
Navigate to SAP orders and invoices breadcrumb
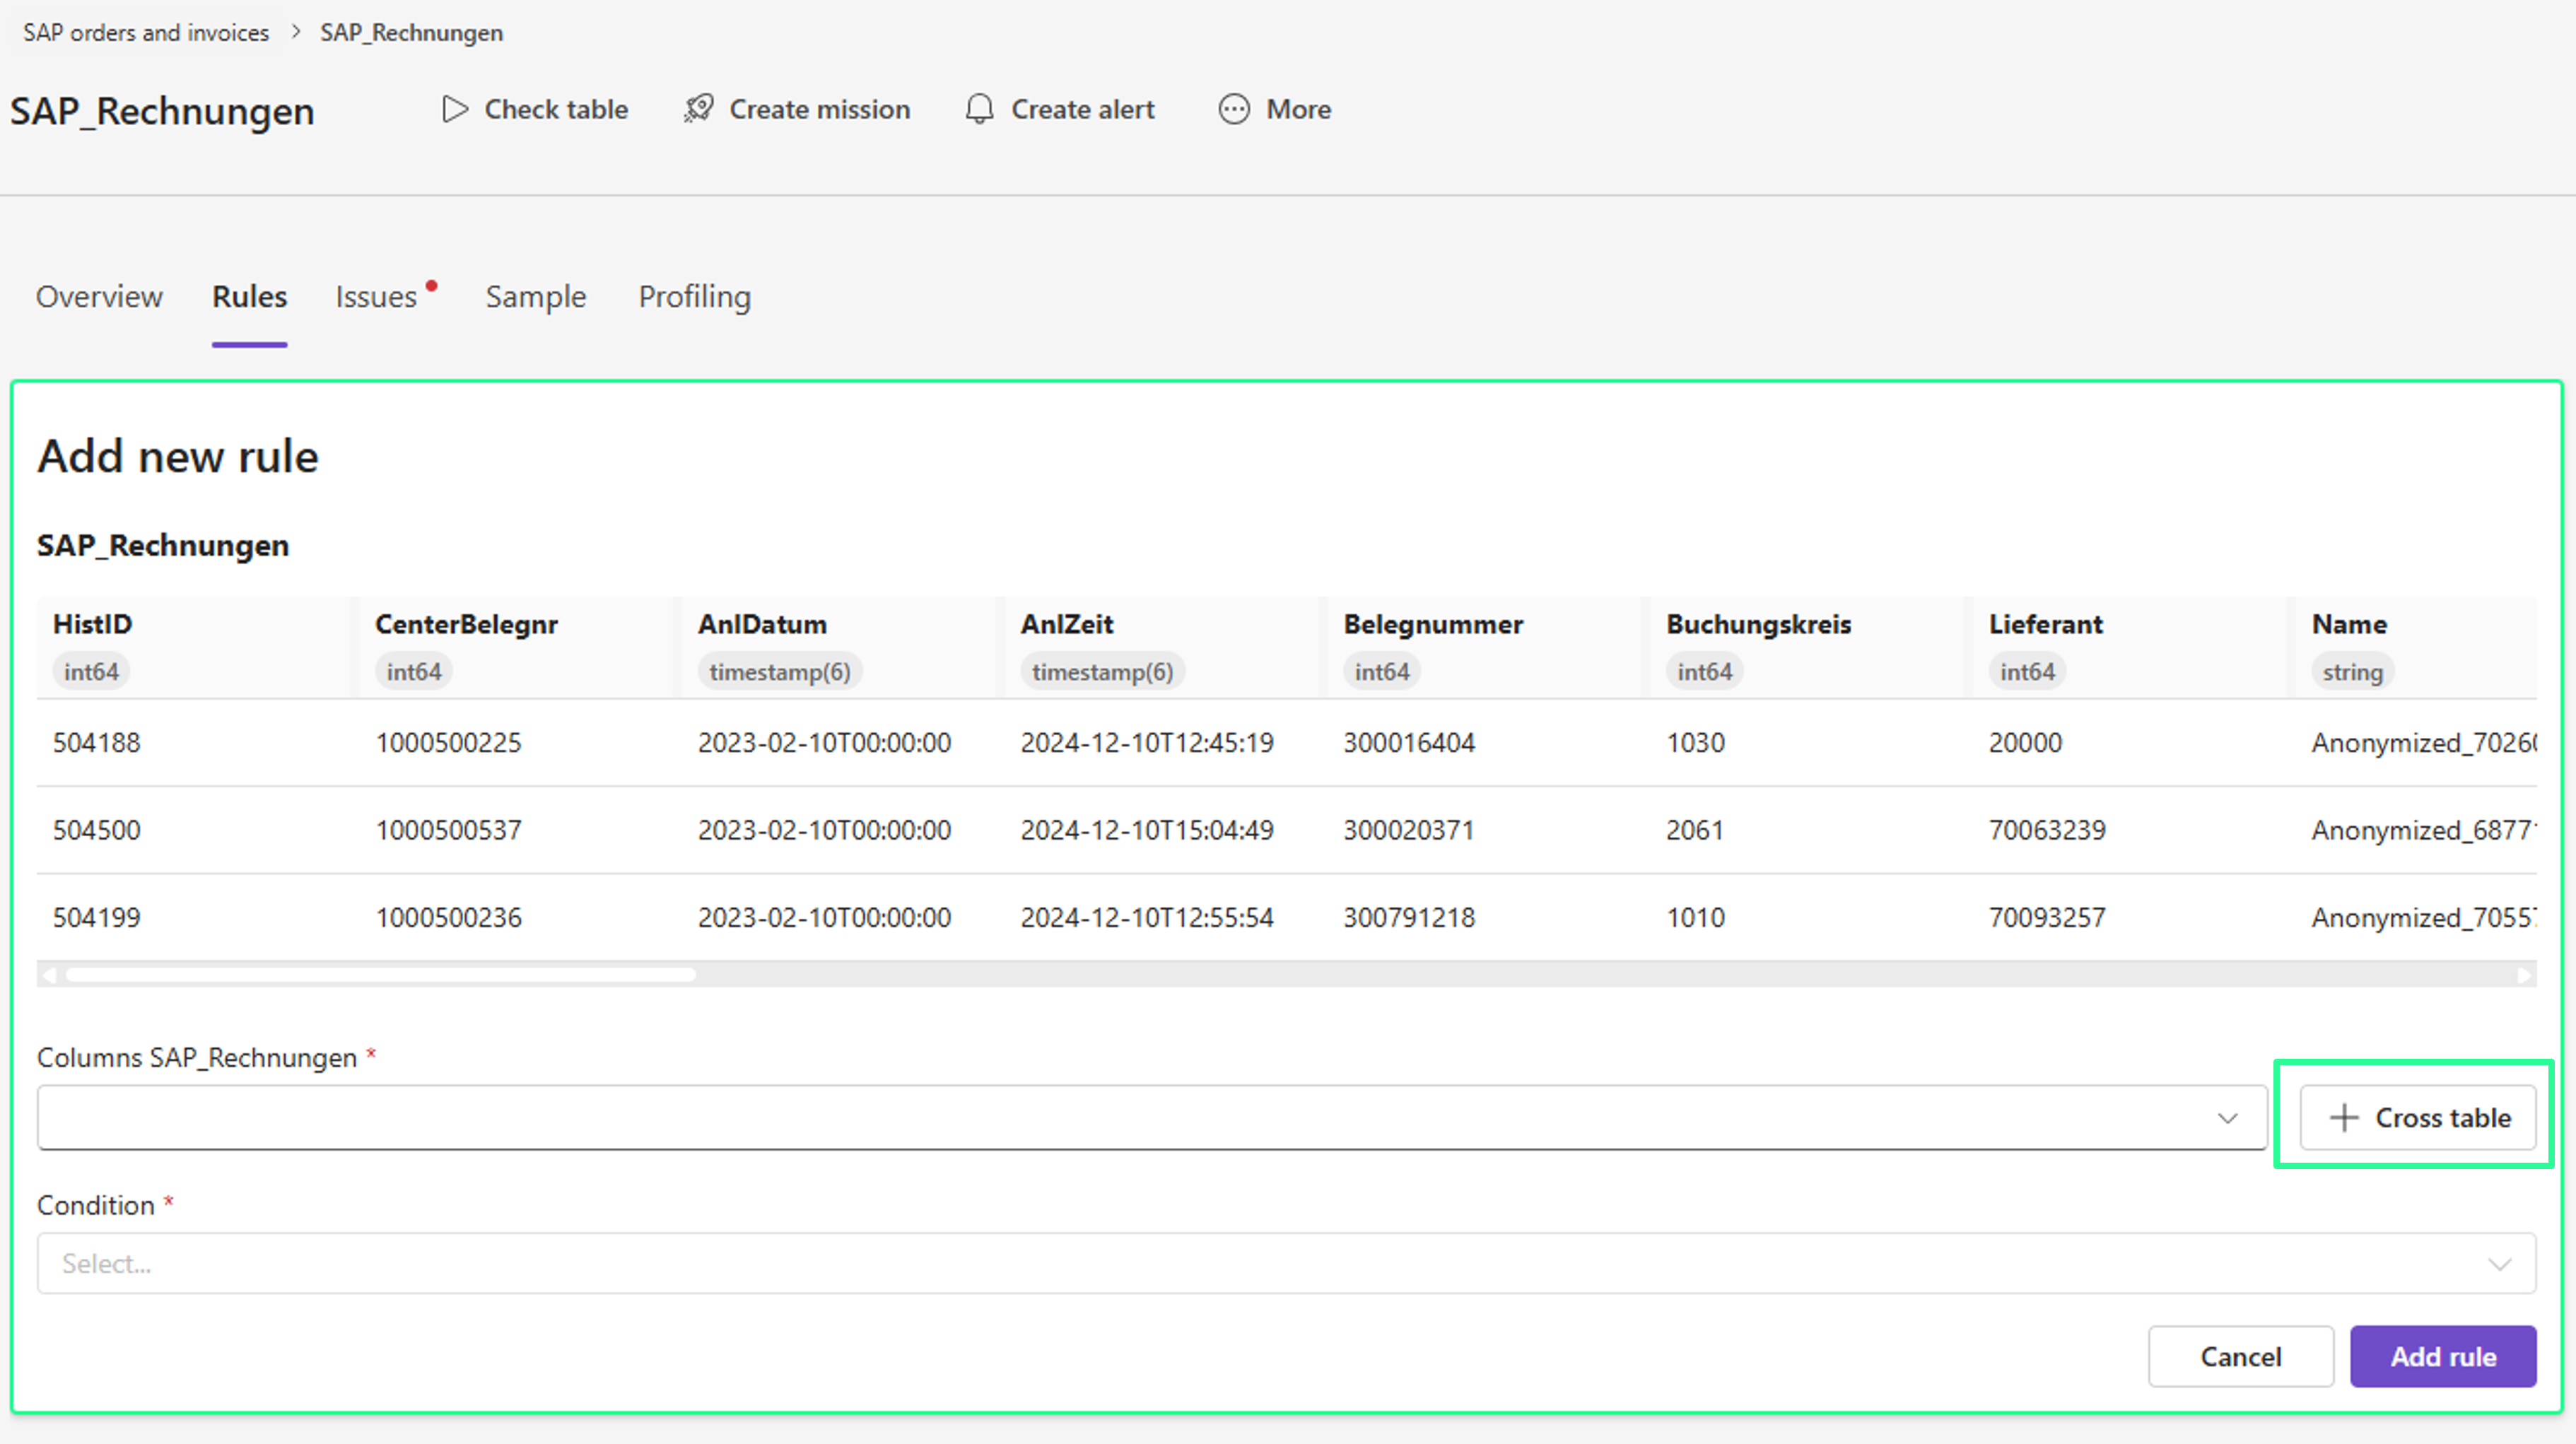146,32
